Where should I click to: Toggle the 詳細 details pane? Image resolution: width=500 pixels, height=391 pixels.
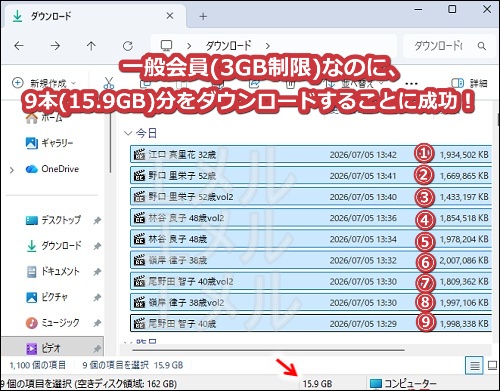click(469, 83)
